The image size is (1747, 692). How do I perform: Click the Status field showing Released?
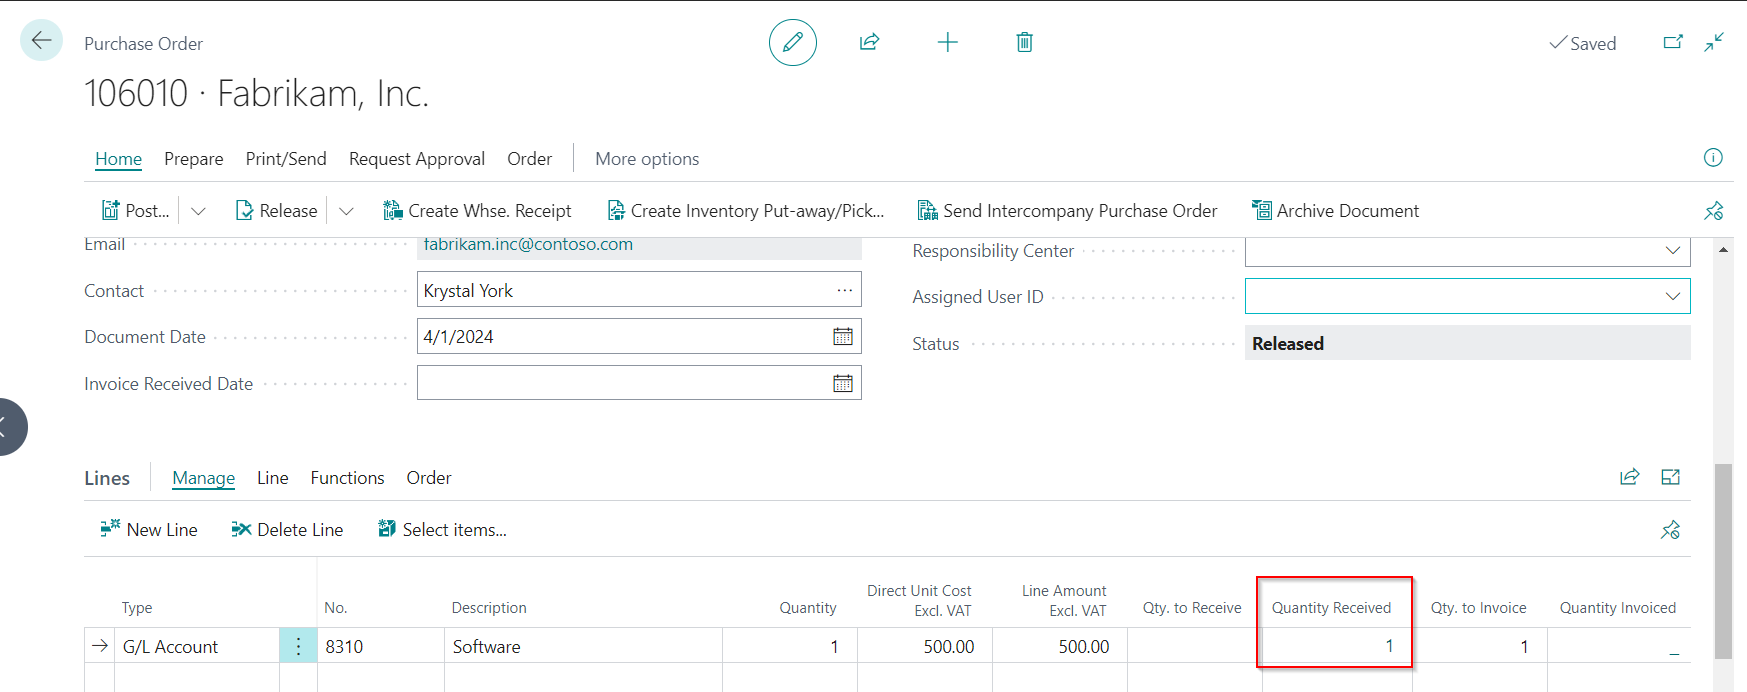pos(1467,343)
